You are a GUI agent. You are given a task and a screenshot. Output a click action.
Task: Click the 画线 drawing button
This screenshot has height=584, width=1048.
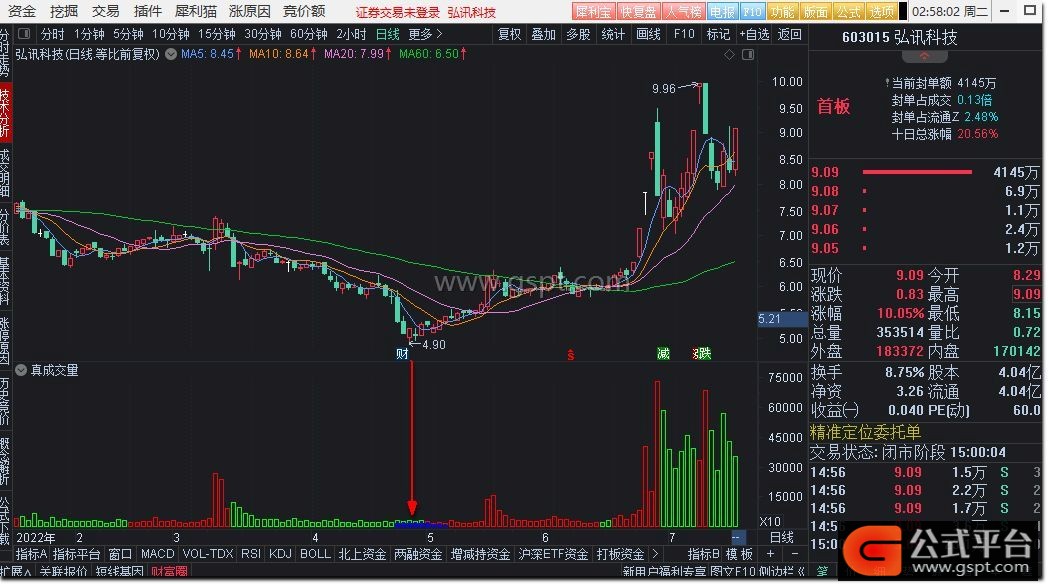tap(648, 33)
